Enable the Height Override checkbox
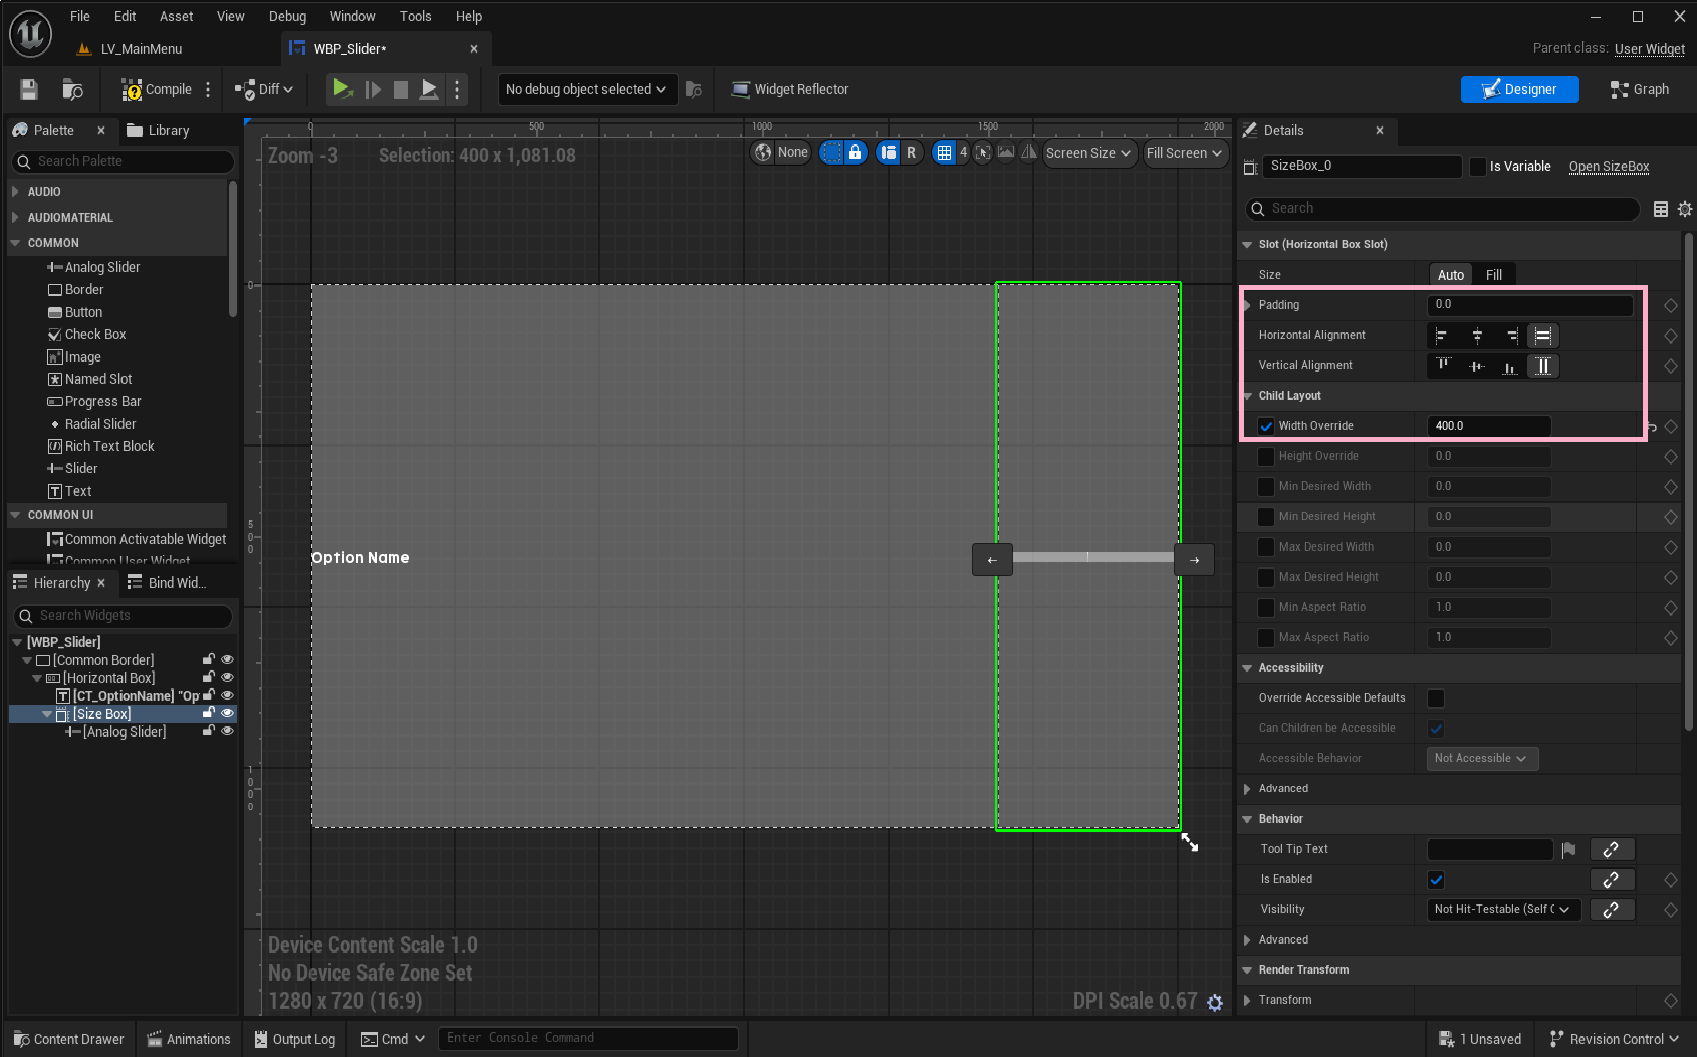The image size is (1697, 1057). (1266, 456)
